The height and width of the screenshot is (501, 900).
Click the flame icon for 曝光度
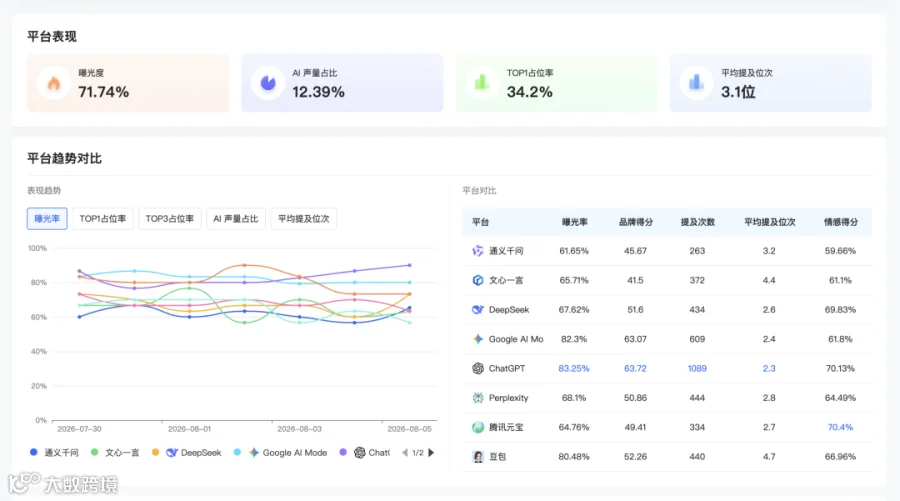tap(54, 83)
